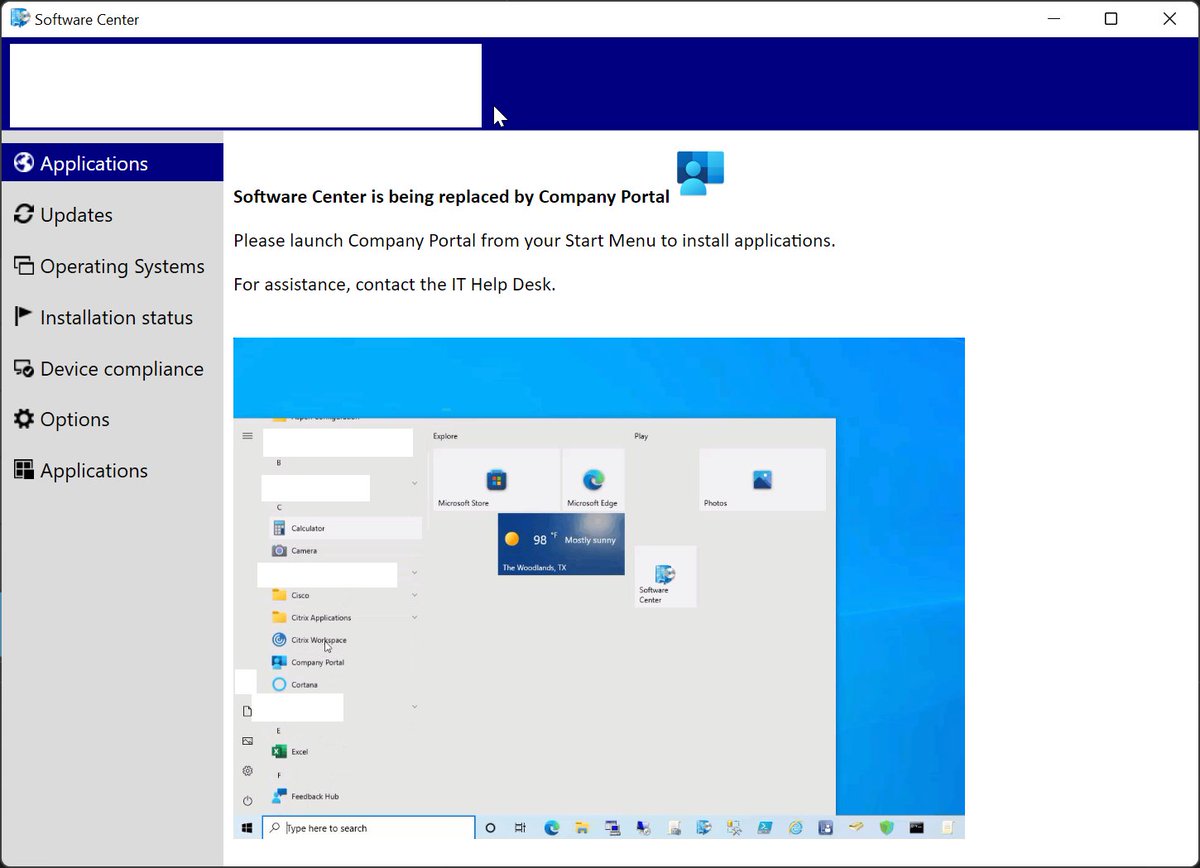Select the highlighted Applications tab with globe icon
Image resolution: width=1200 pixels, height=868 pixels.
click(x=112, y=163)
